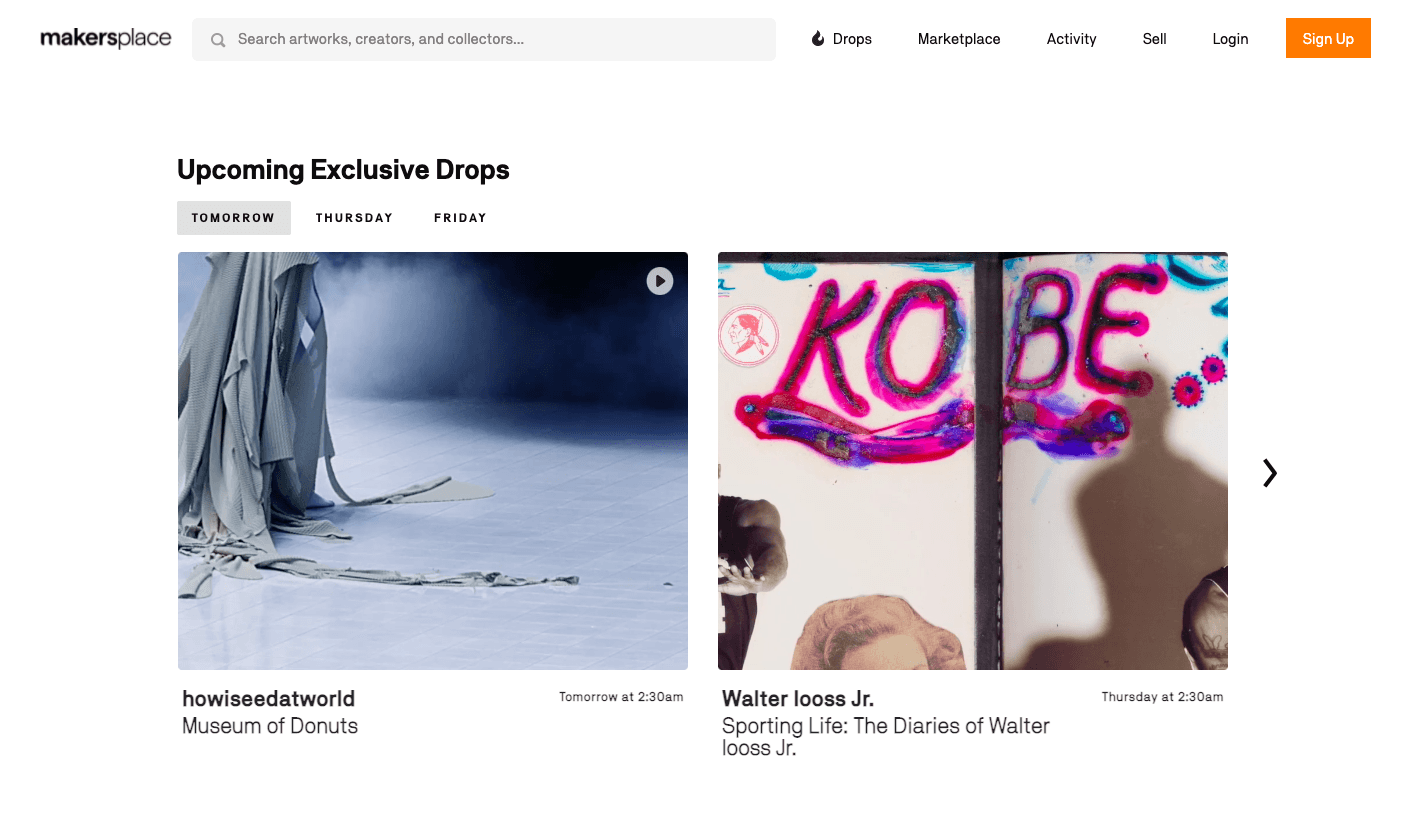Play the Museum of Donuts video
This screenshot has width=1422, height=820.
pyautogui.click(x=660, y=281)
